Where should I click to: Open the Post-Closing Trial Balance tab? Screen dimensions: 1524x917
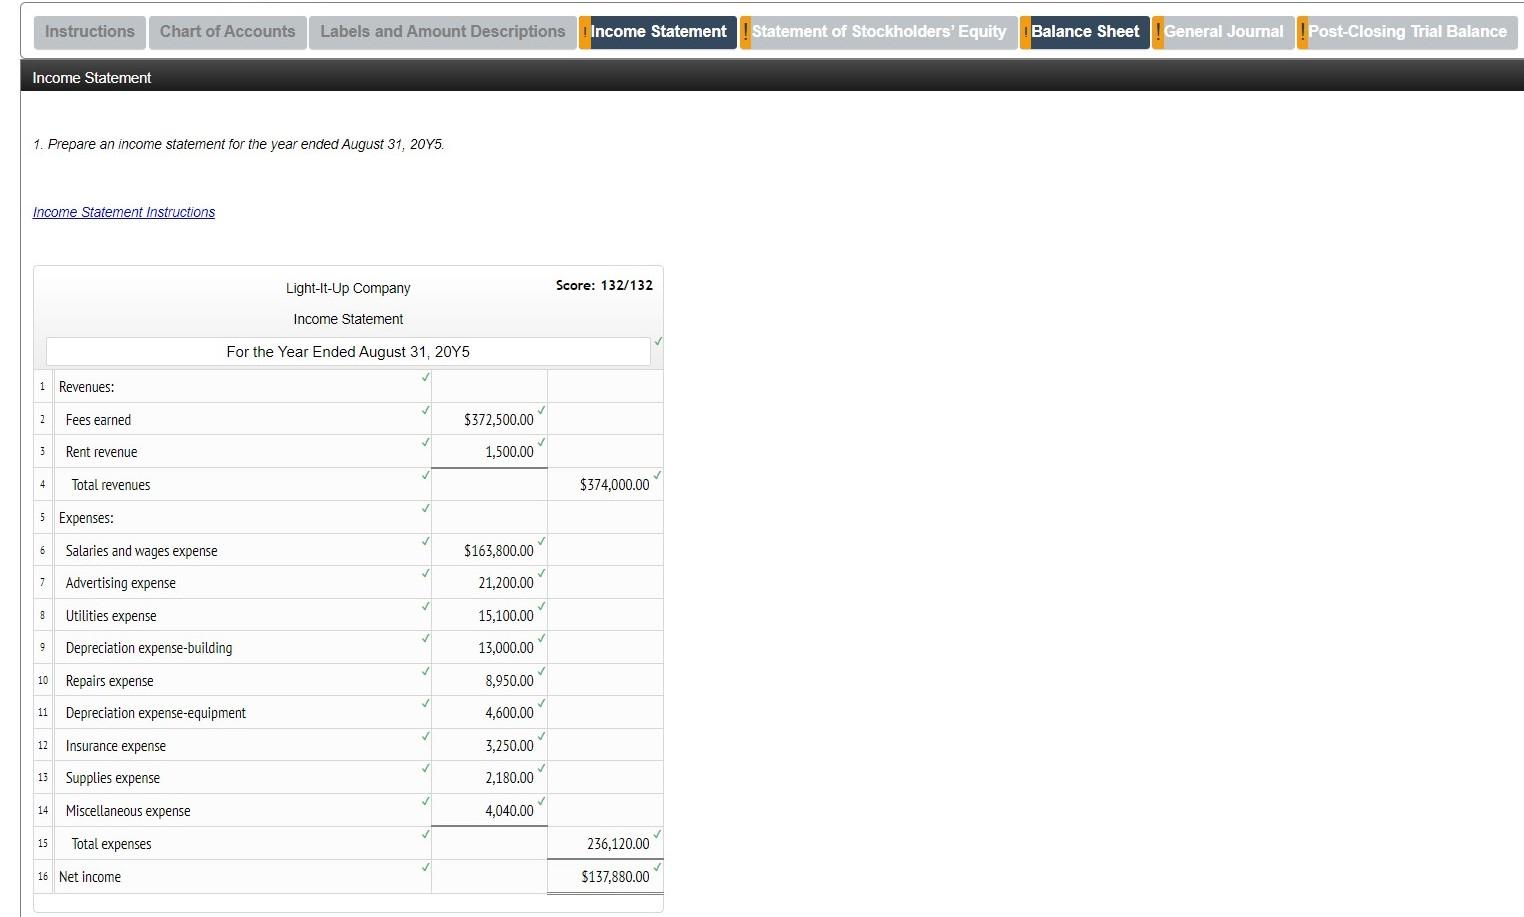(x=1410, y=32)
